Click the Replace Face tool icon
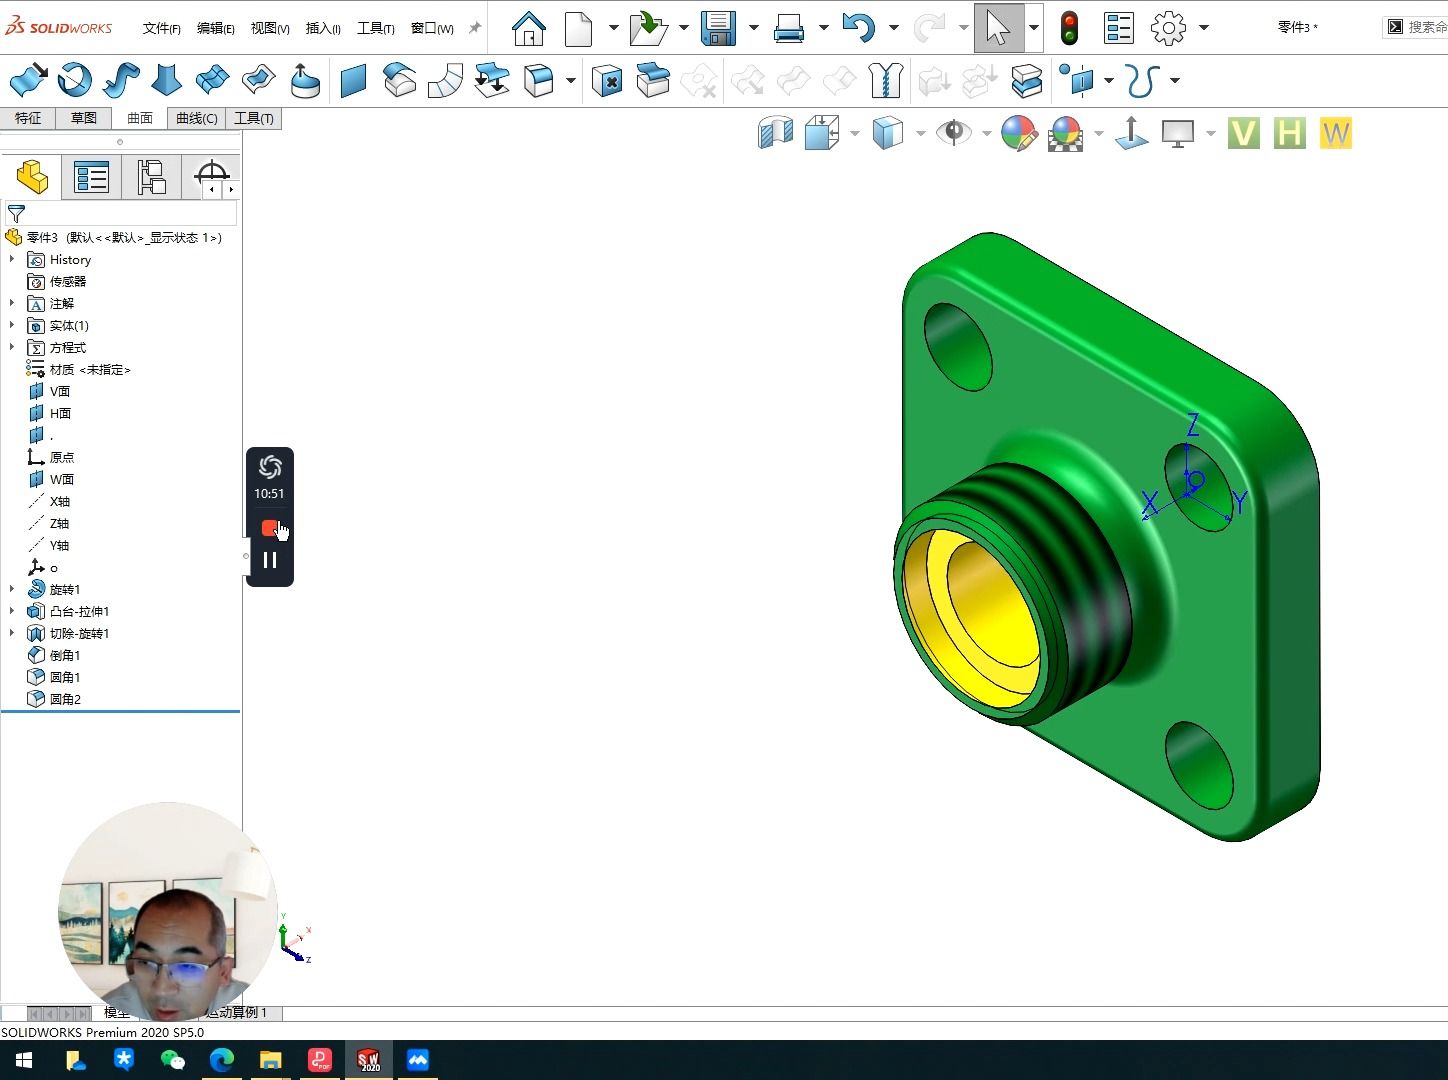The image size is (1448, 1080). point(653,80)
